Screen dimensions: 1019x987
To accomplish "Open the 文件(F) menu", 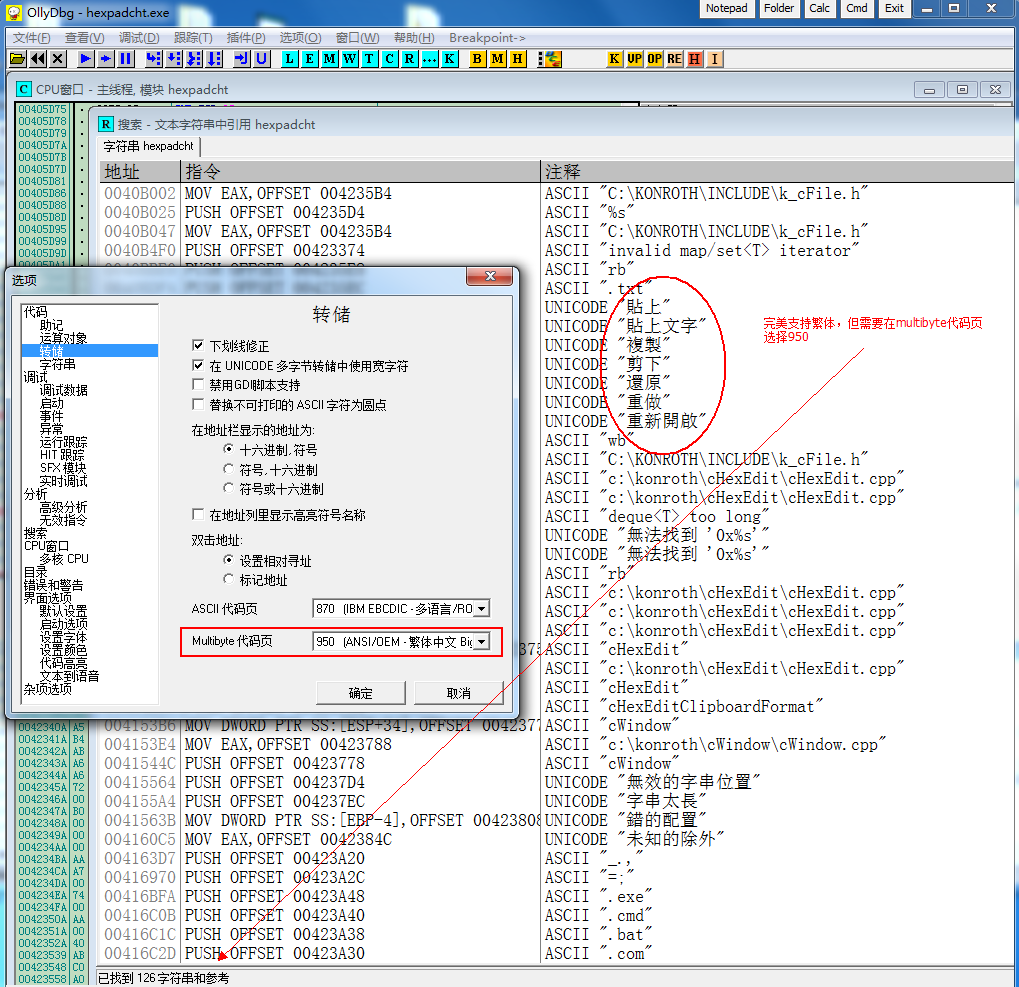I will point(31,38).
